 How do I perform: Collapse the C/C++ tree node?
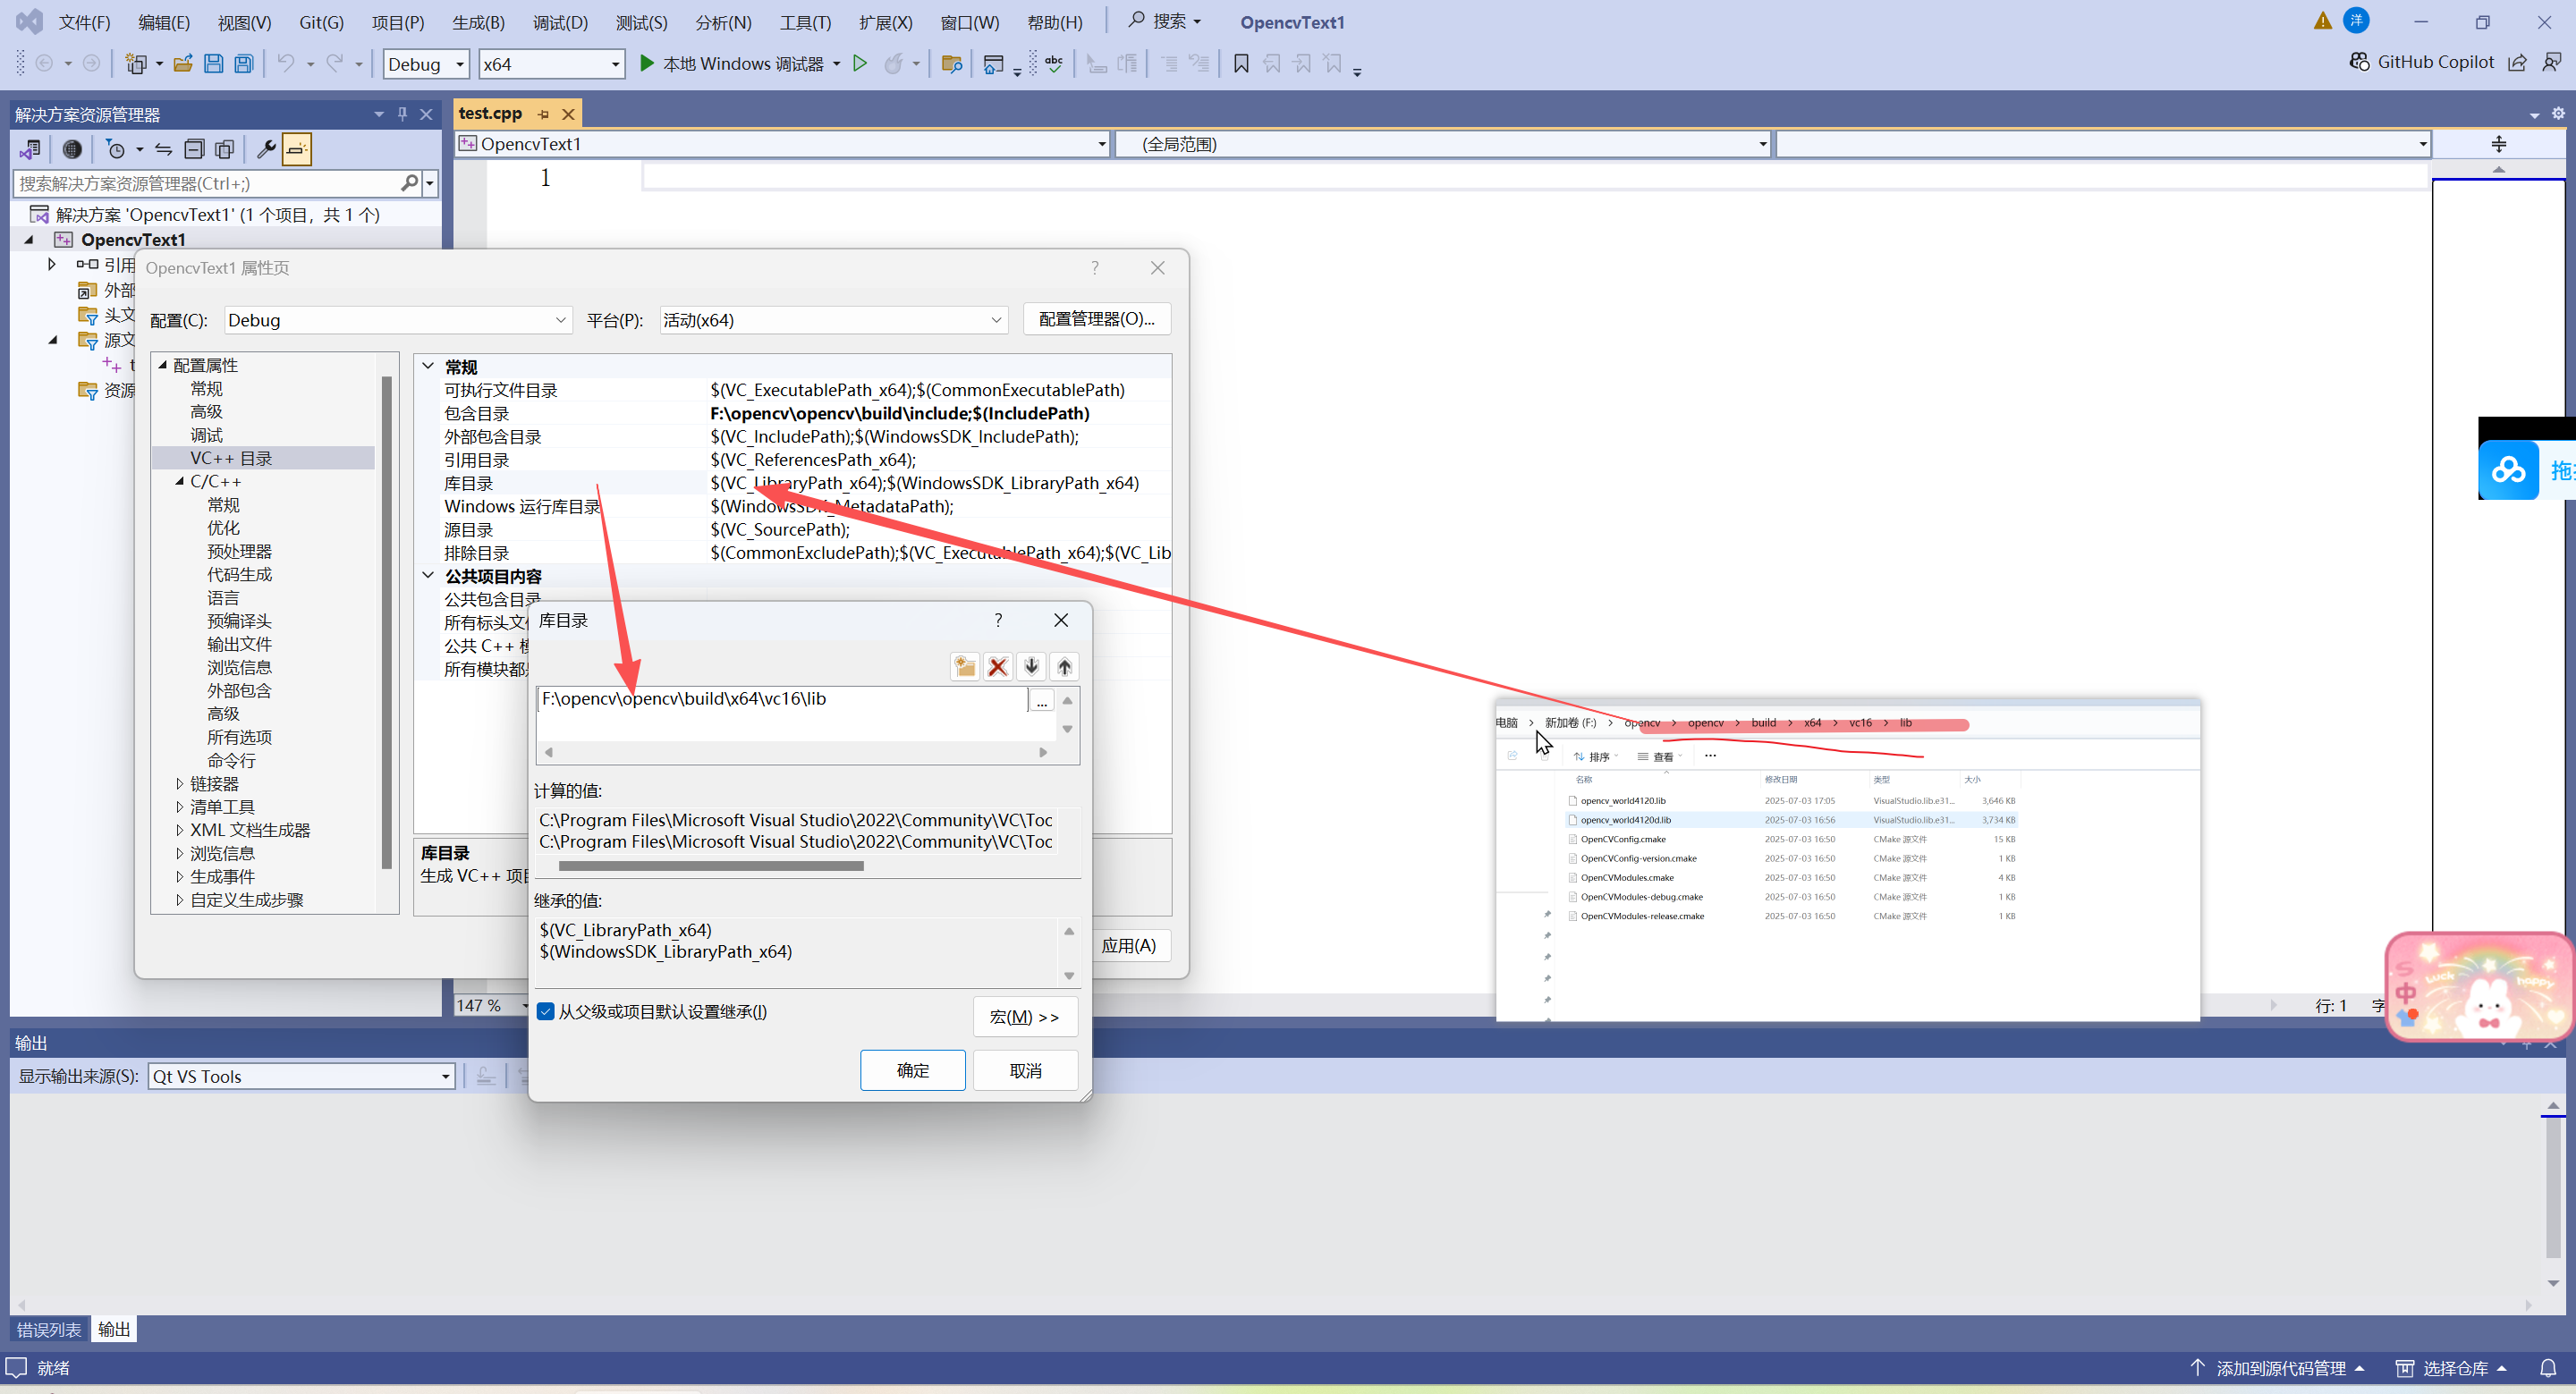(180, 481)
